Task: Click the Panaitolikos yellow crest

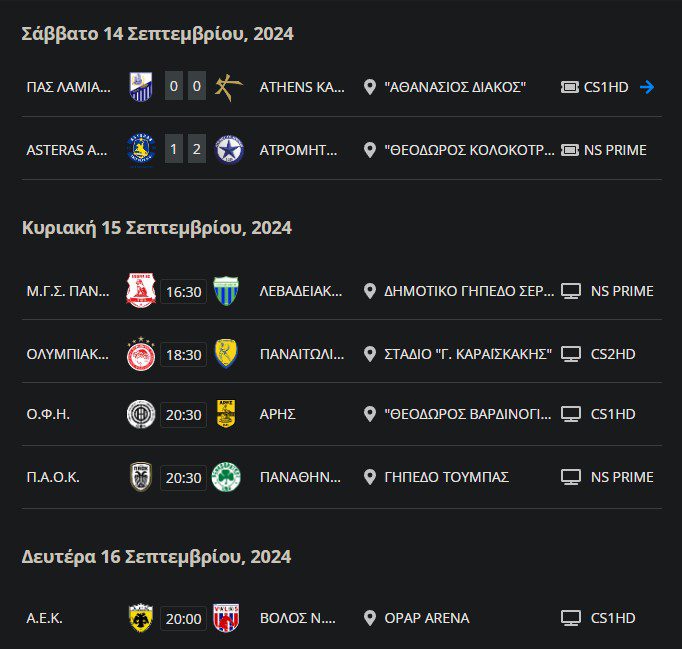Action: pyautogui.click(x=226, y=354)
